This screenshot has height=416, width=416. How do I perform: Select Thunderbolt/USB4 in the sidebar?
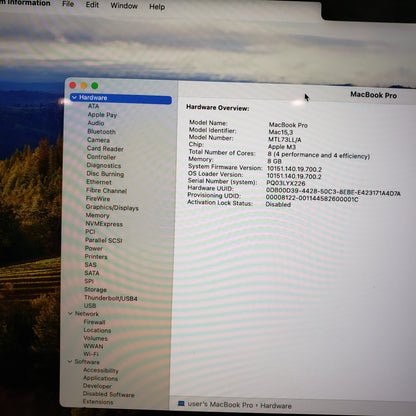click(111, 298)
